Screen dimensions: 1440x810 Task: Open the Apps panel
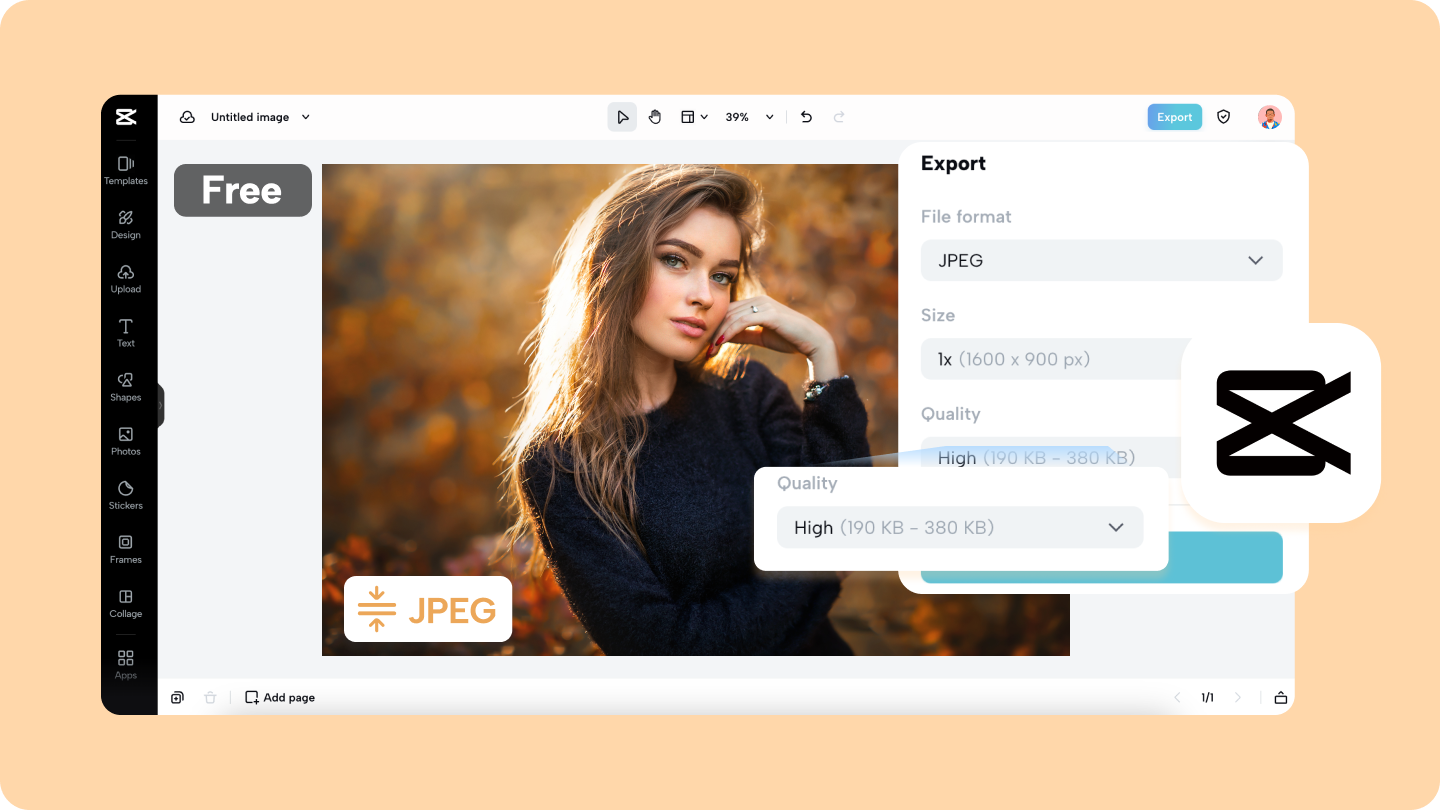click(126, 664)
